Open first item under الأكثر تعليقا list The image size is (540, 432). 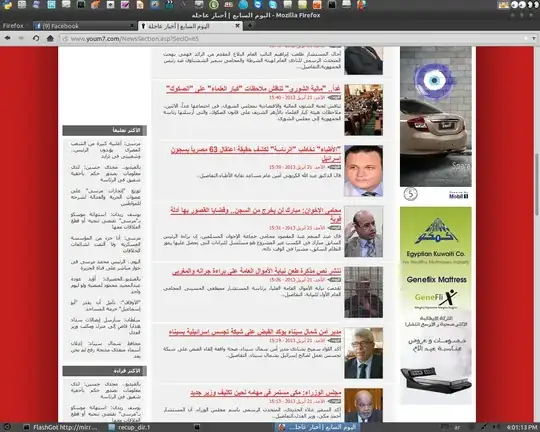coord(106,150)
